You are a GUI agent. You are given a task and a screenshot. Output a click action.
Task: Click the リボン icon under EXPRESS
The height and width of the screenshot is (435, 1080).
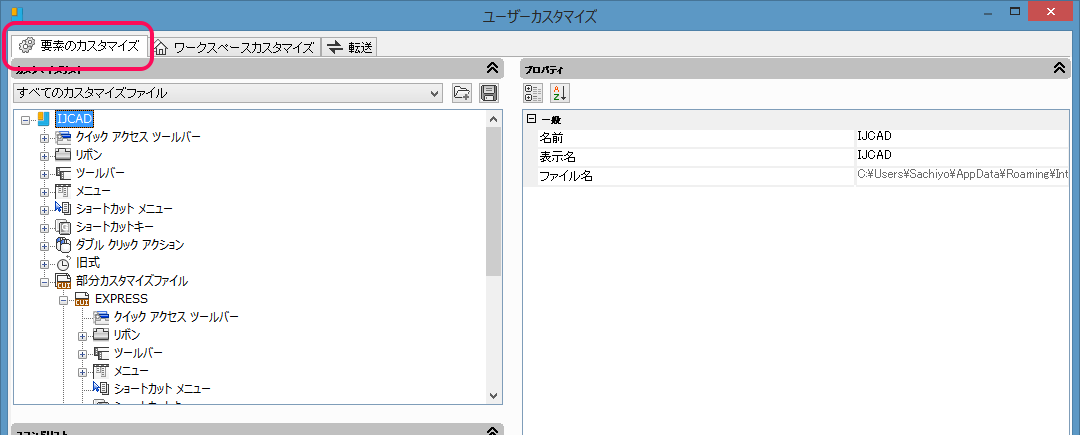coord(101,335)
